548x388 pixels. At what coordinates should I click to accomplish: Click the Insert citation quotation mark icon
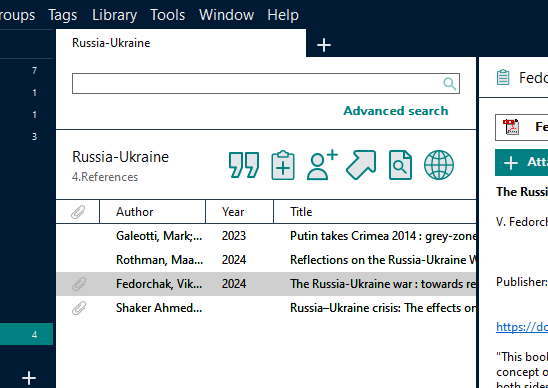244,165
